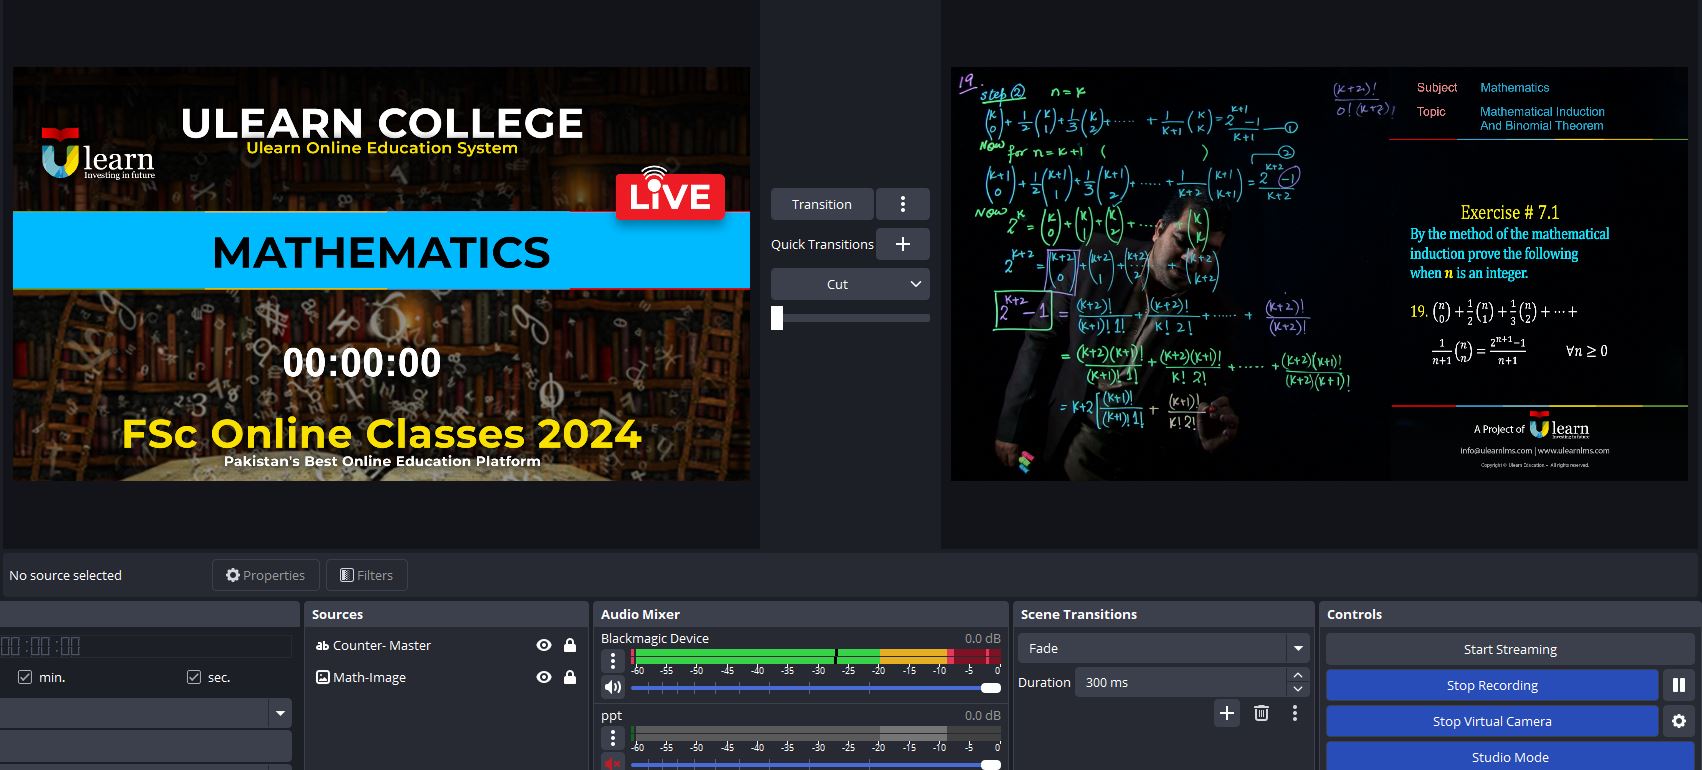Click the Controls dock title
This screenshot has height=770, width=1702.
point(1354,614)
